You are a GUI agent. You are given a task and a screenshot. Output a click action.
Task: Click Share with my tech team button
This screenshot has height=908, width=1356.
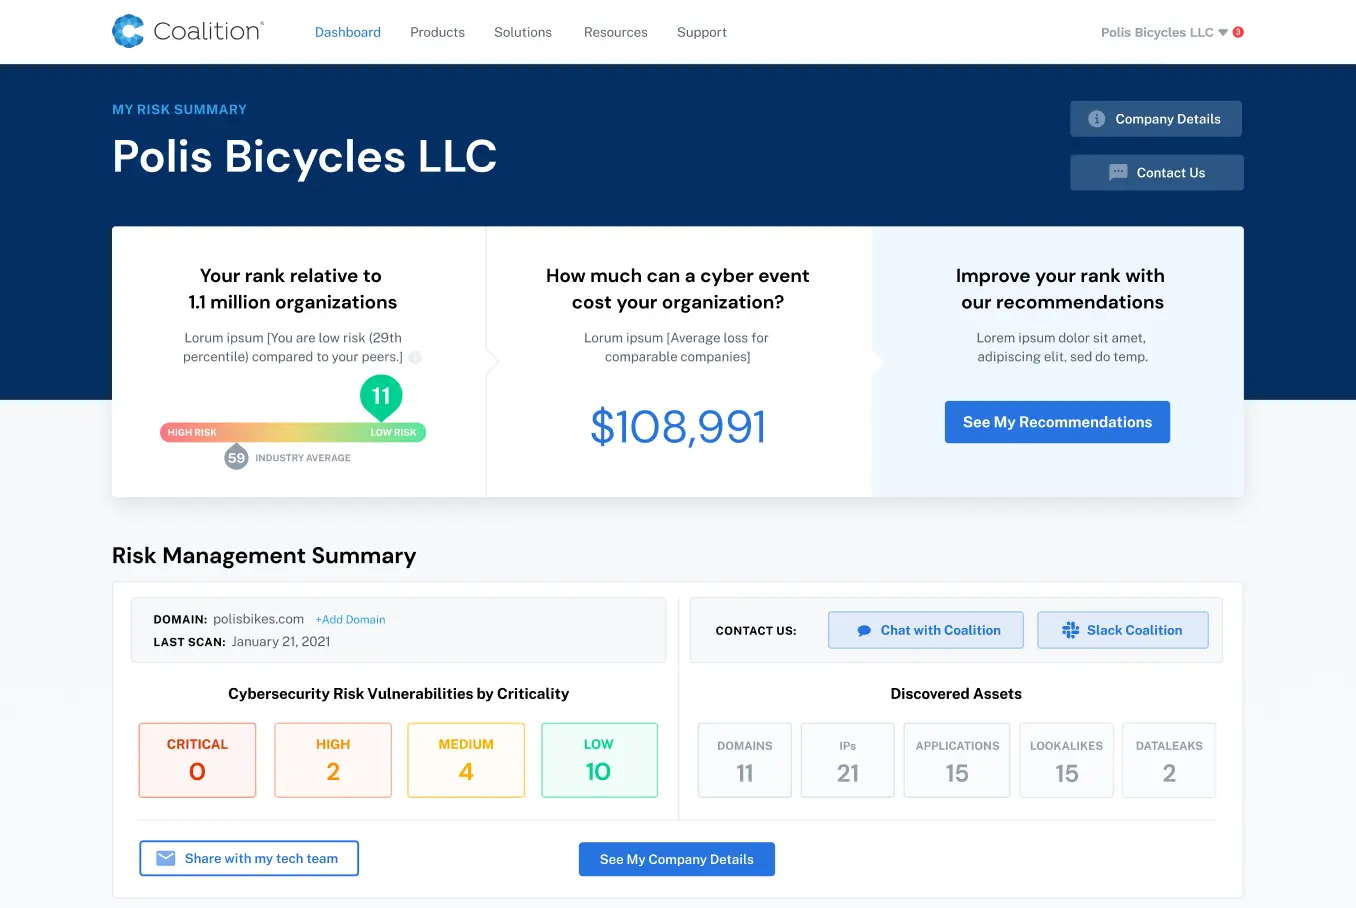pos(249,858)
